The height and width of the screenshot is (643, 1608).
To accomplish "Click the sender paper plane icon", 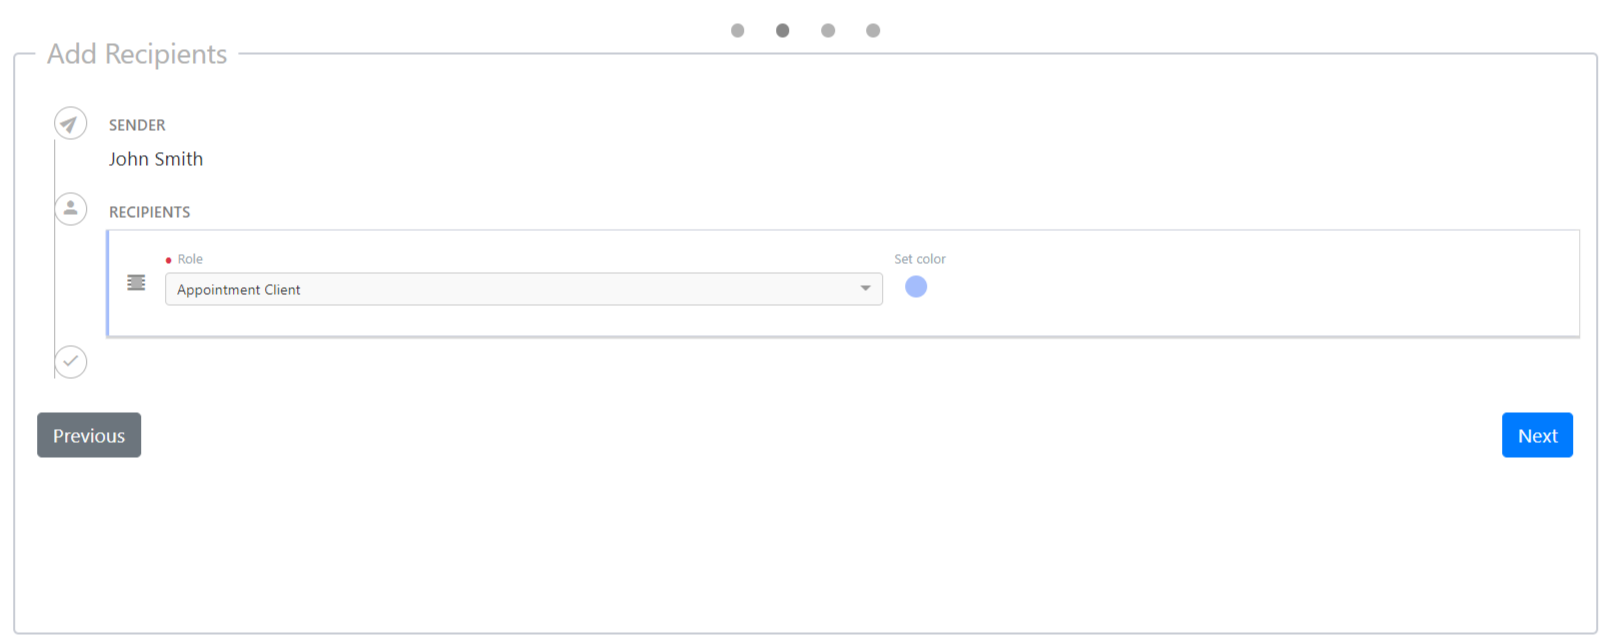I will 70,124.
